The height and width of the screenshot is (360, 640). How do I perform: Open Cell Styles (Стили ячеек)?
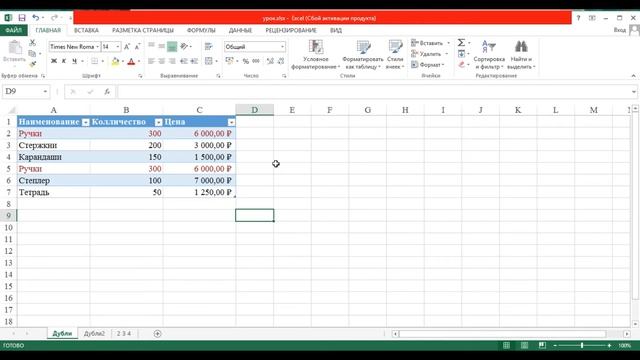point(395,55)
